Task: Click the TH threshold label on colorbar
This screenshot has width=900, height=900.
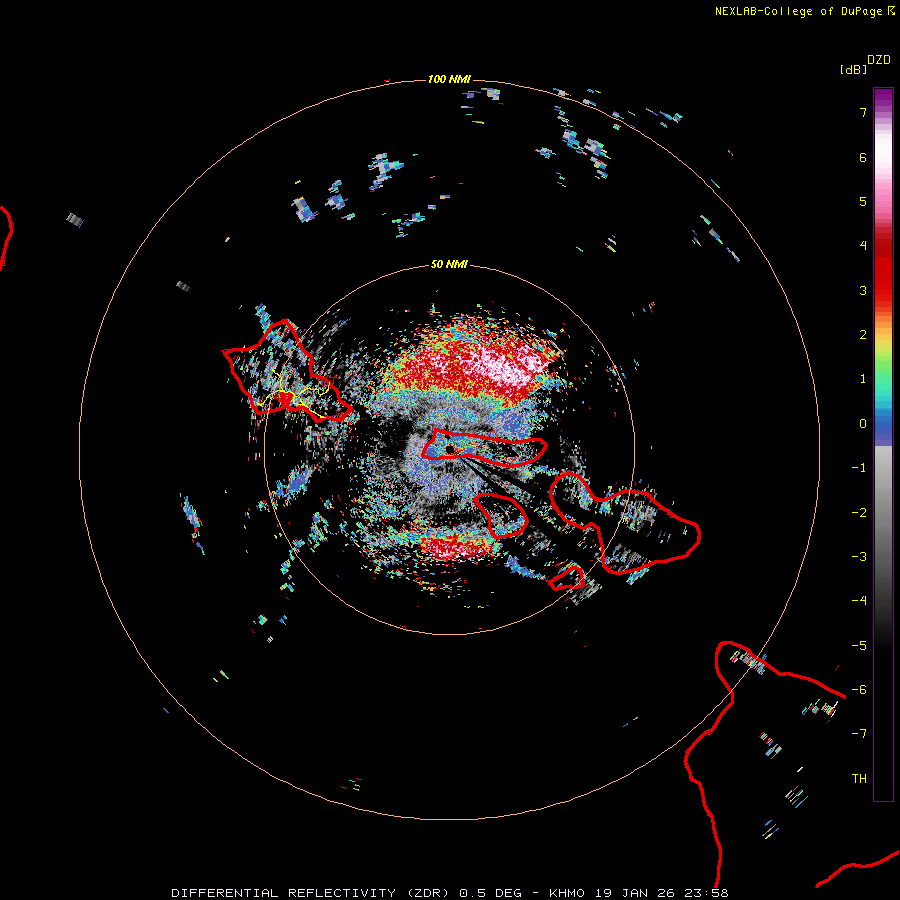Action: 859,779
